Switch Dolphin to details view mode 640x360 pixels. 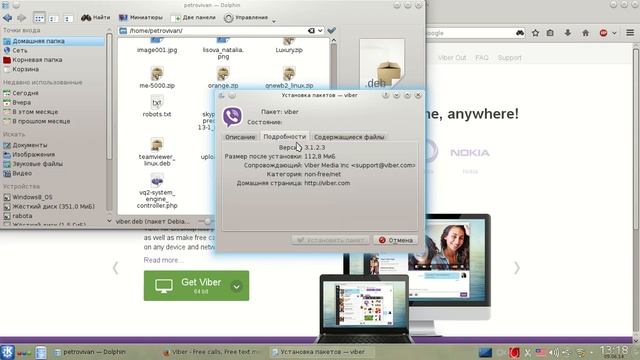[68, 18]
